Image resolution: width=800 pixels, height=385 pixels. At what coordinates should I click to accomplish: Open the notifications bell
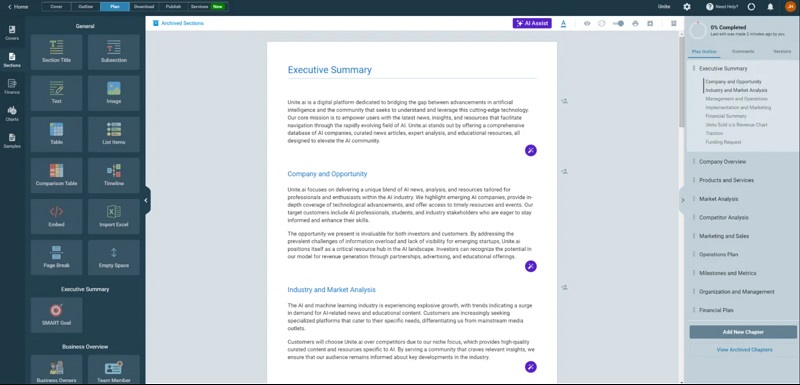(x=770, y=7)
